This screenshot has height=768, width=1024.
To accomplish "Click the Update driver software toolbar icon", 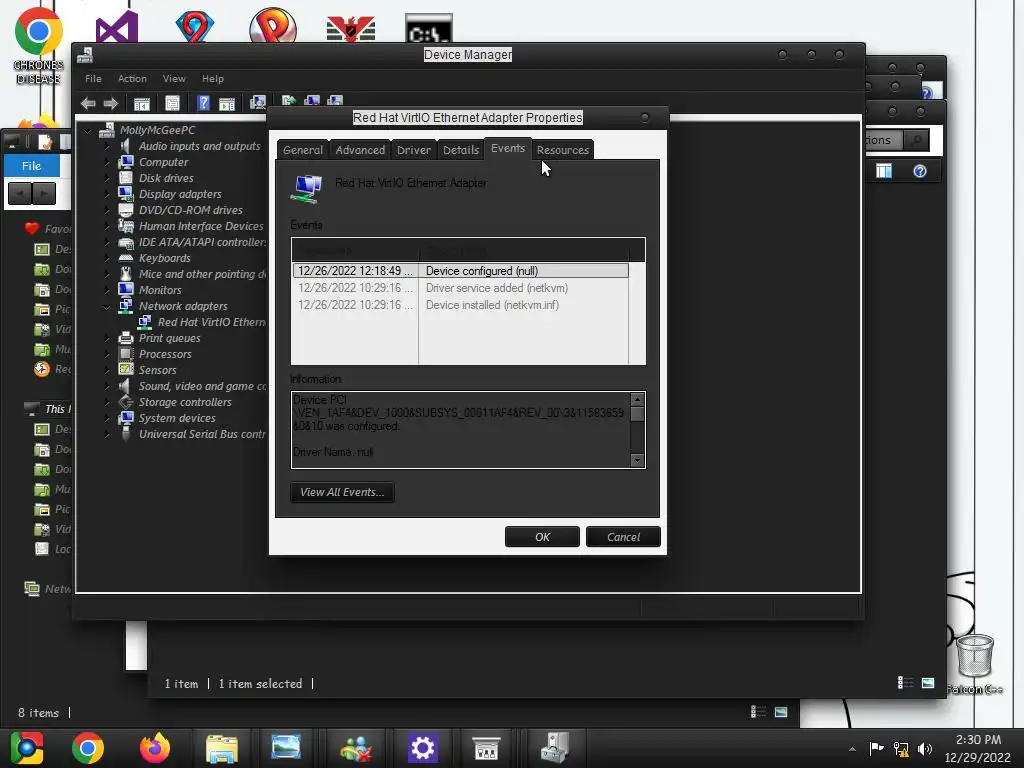I will point(289,101).
